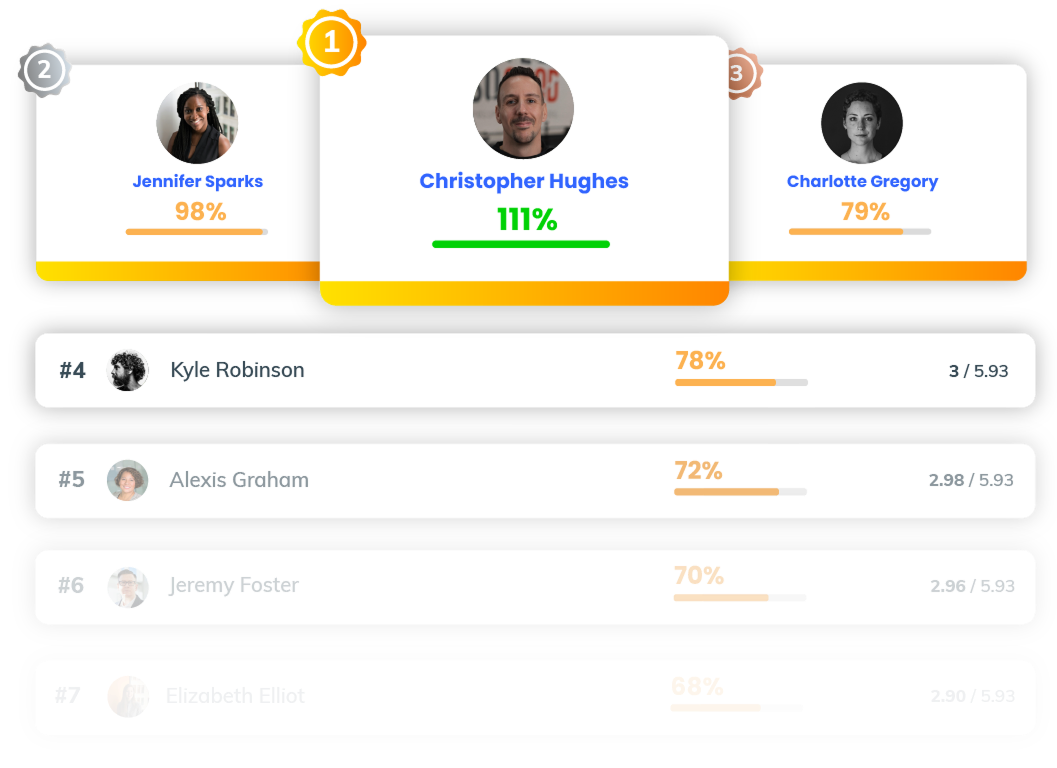The width and height of the screenshot is (1057, 768).
Task: Click the 72% label for Alexis Graham
Action: point(699,471)
